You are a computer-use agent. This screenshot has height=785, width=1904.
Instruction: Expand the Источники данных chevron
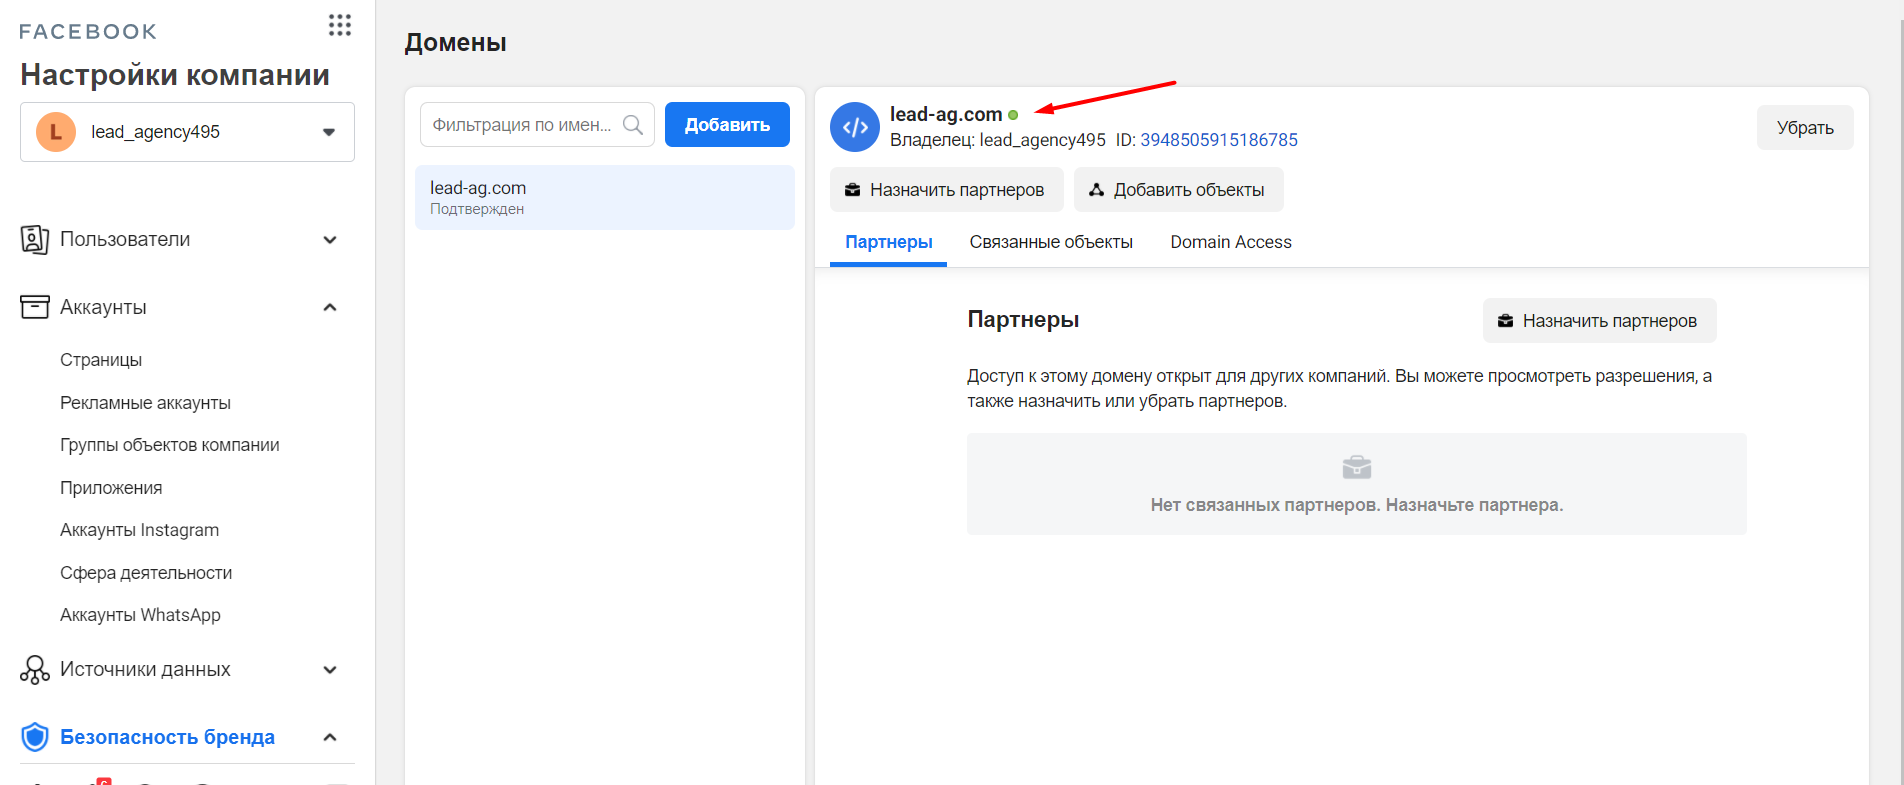click(x=330, y=670)
